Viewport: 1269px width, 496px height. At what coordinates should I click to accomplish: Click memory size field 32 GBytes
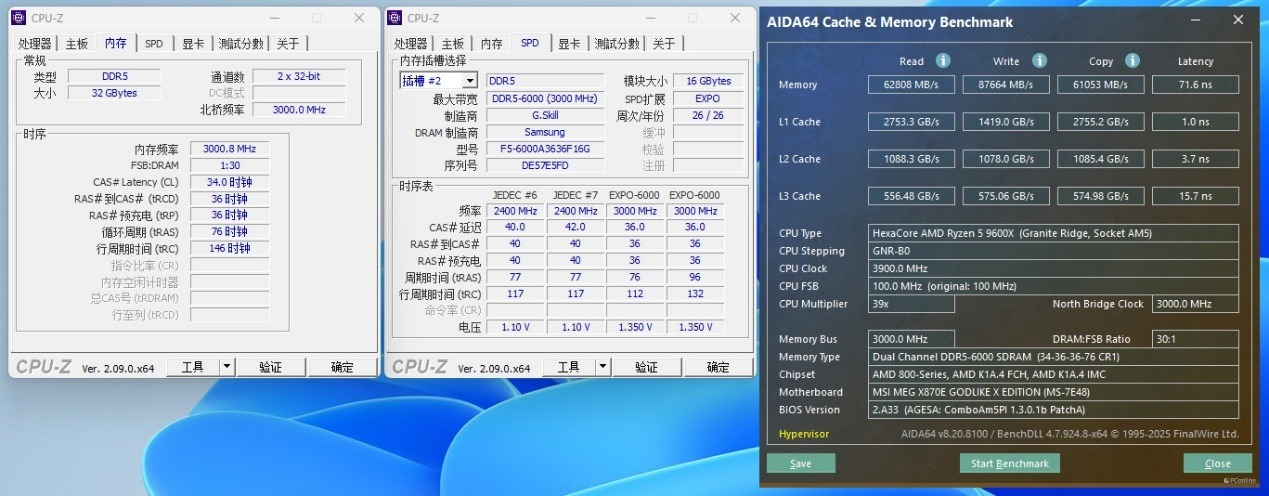click(x=113, y=93)
